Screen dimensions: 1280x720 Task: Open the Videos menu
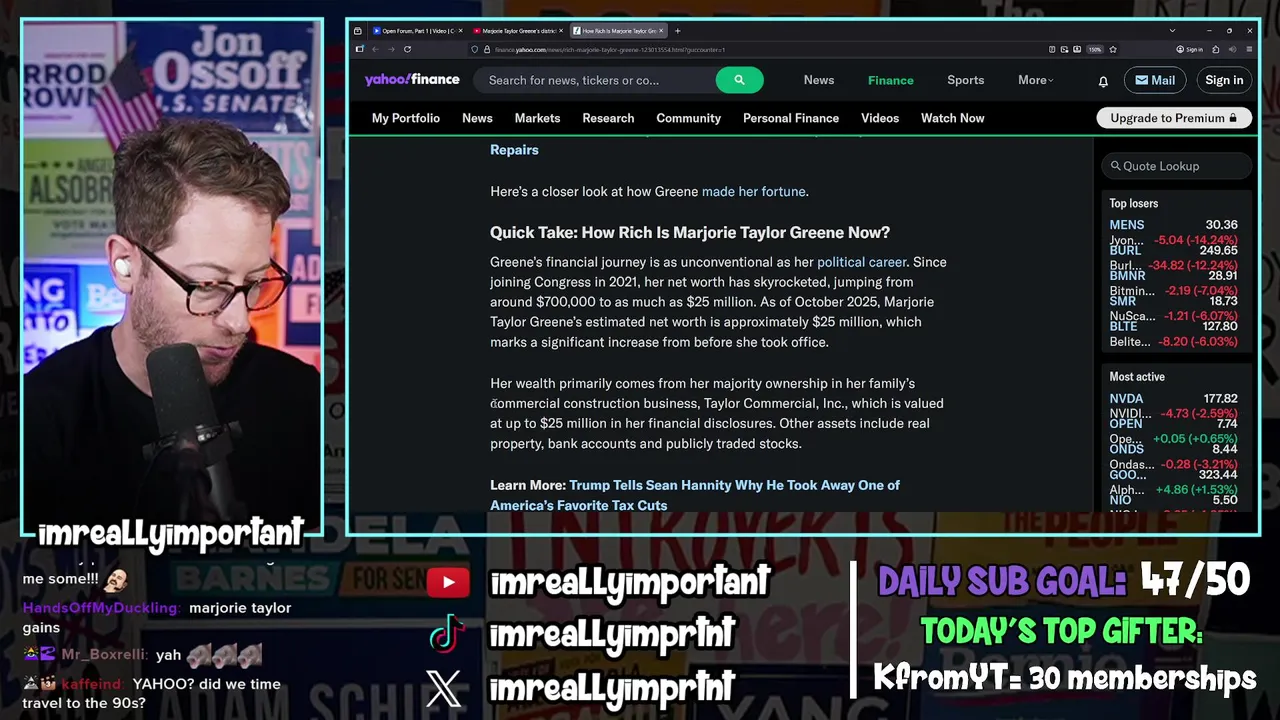(x=880, y=118)
